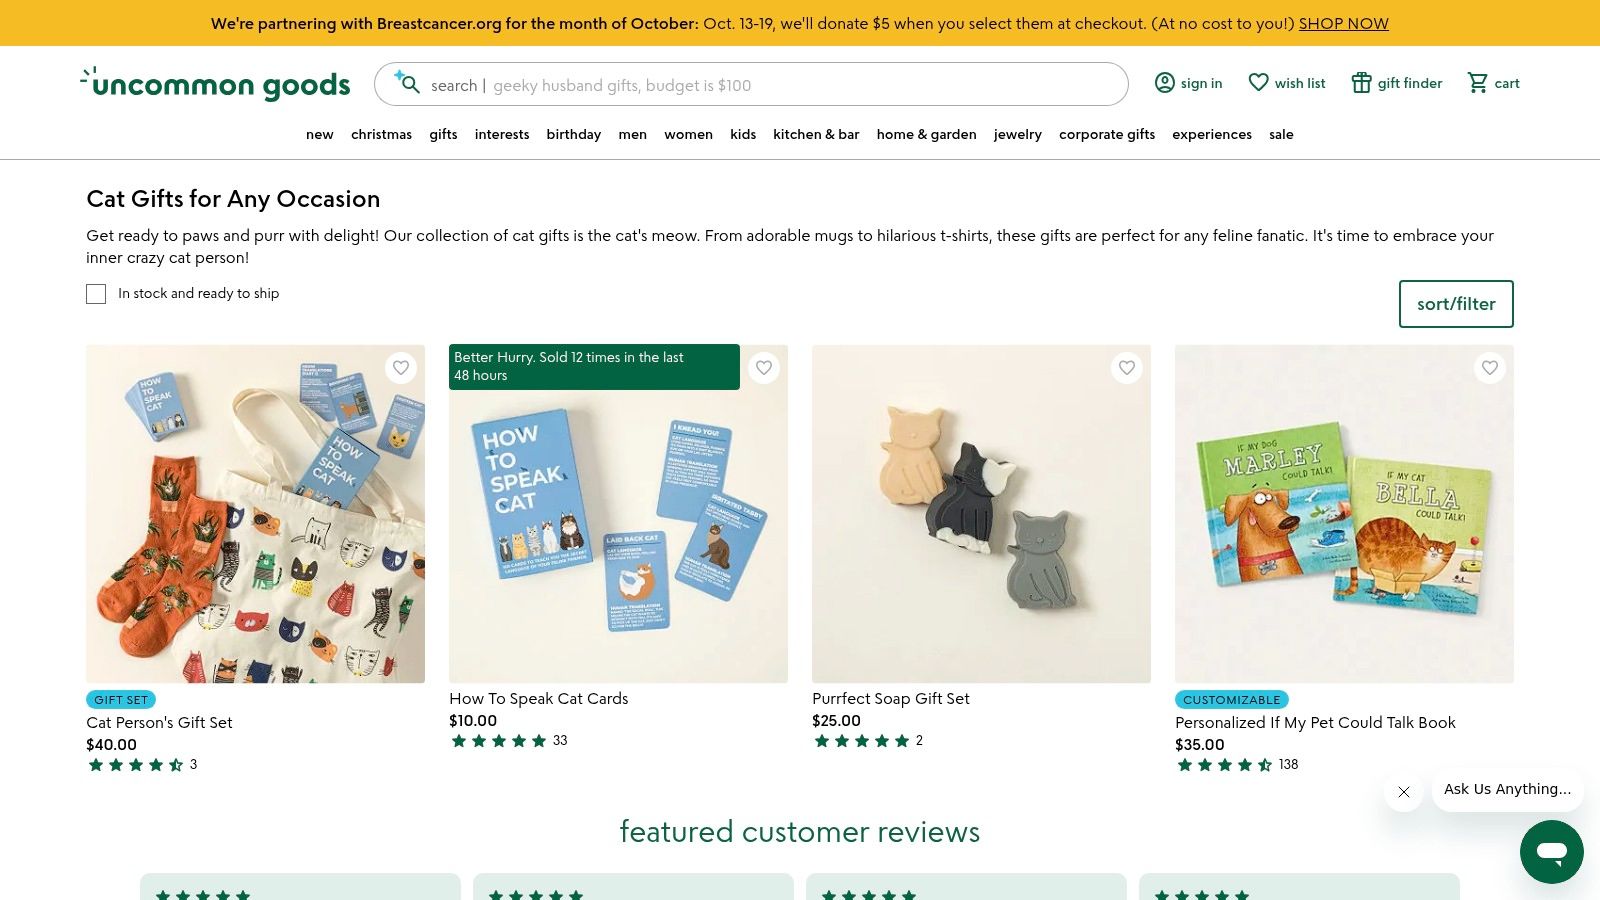
Task: Go to the sale menu
Action: (1281, 134)
